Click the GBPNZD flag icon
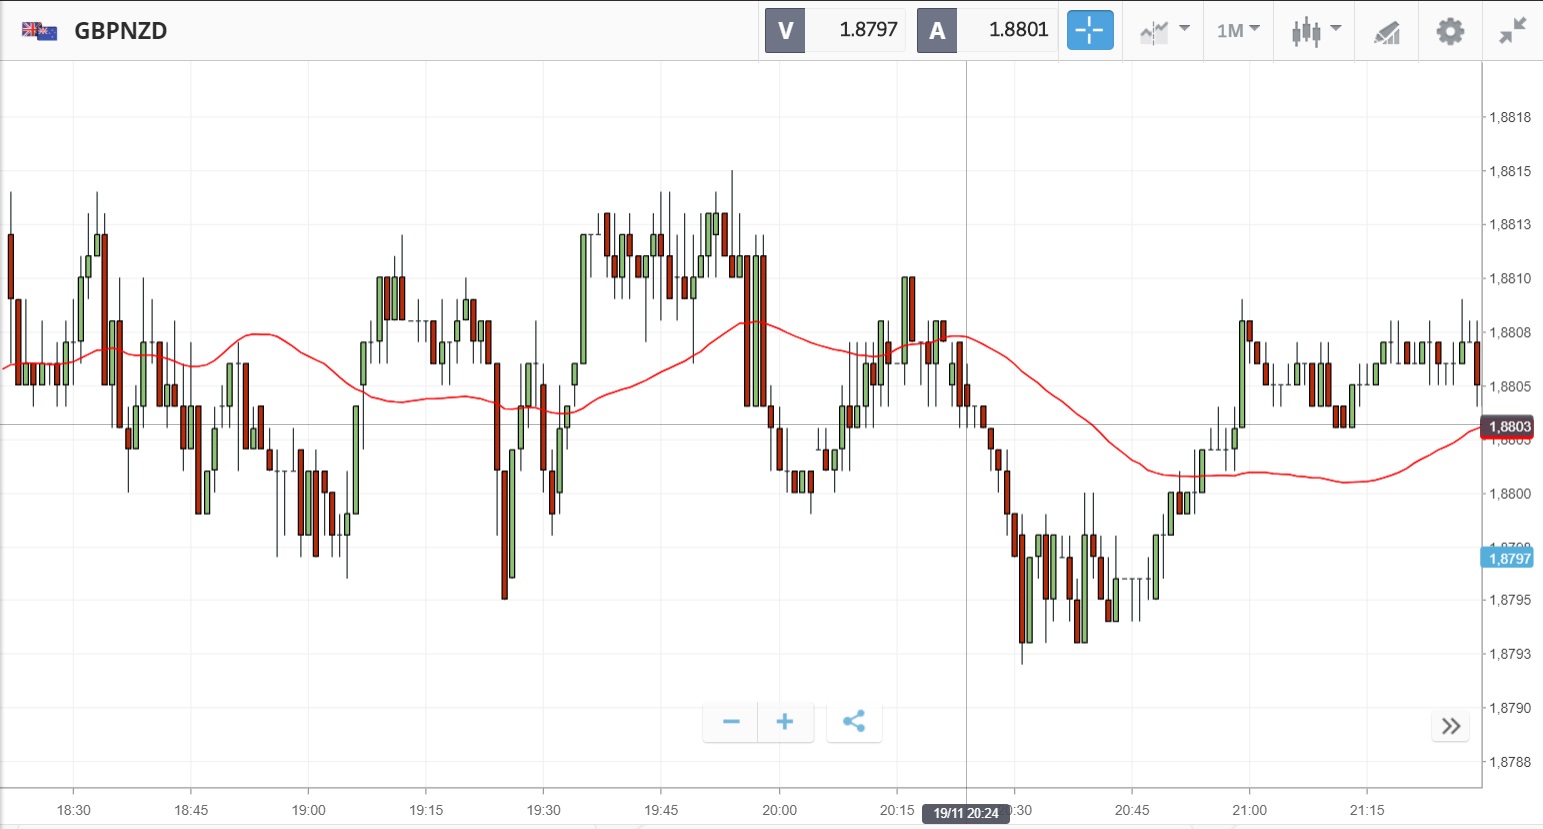This screenshot has width=1543, height=829. click(39, 31)
